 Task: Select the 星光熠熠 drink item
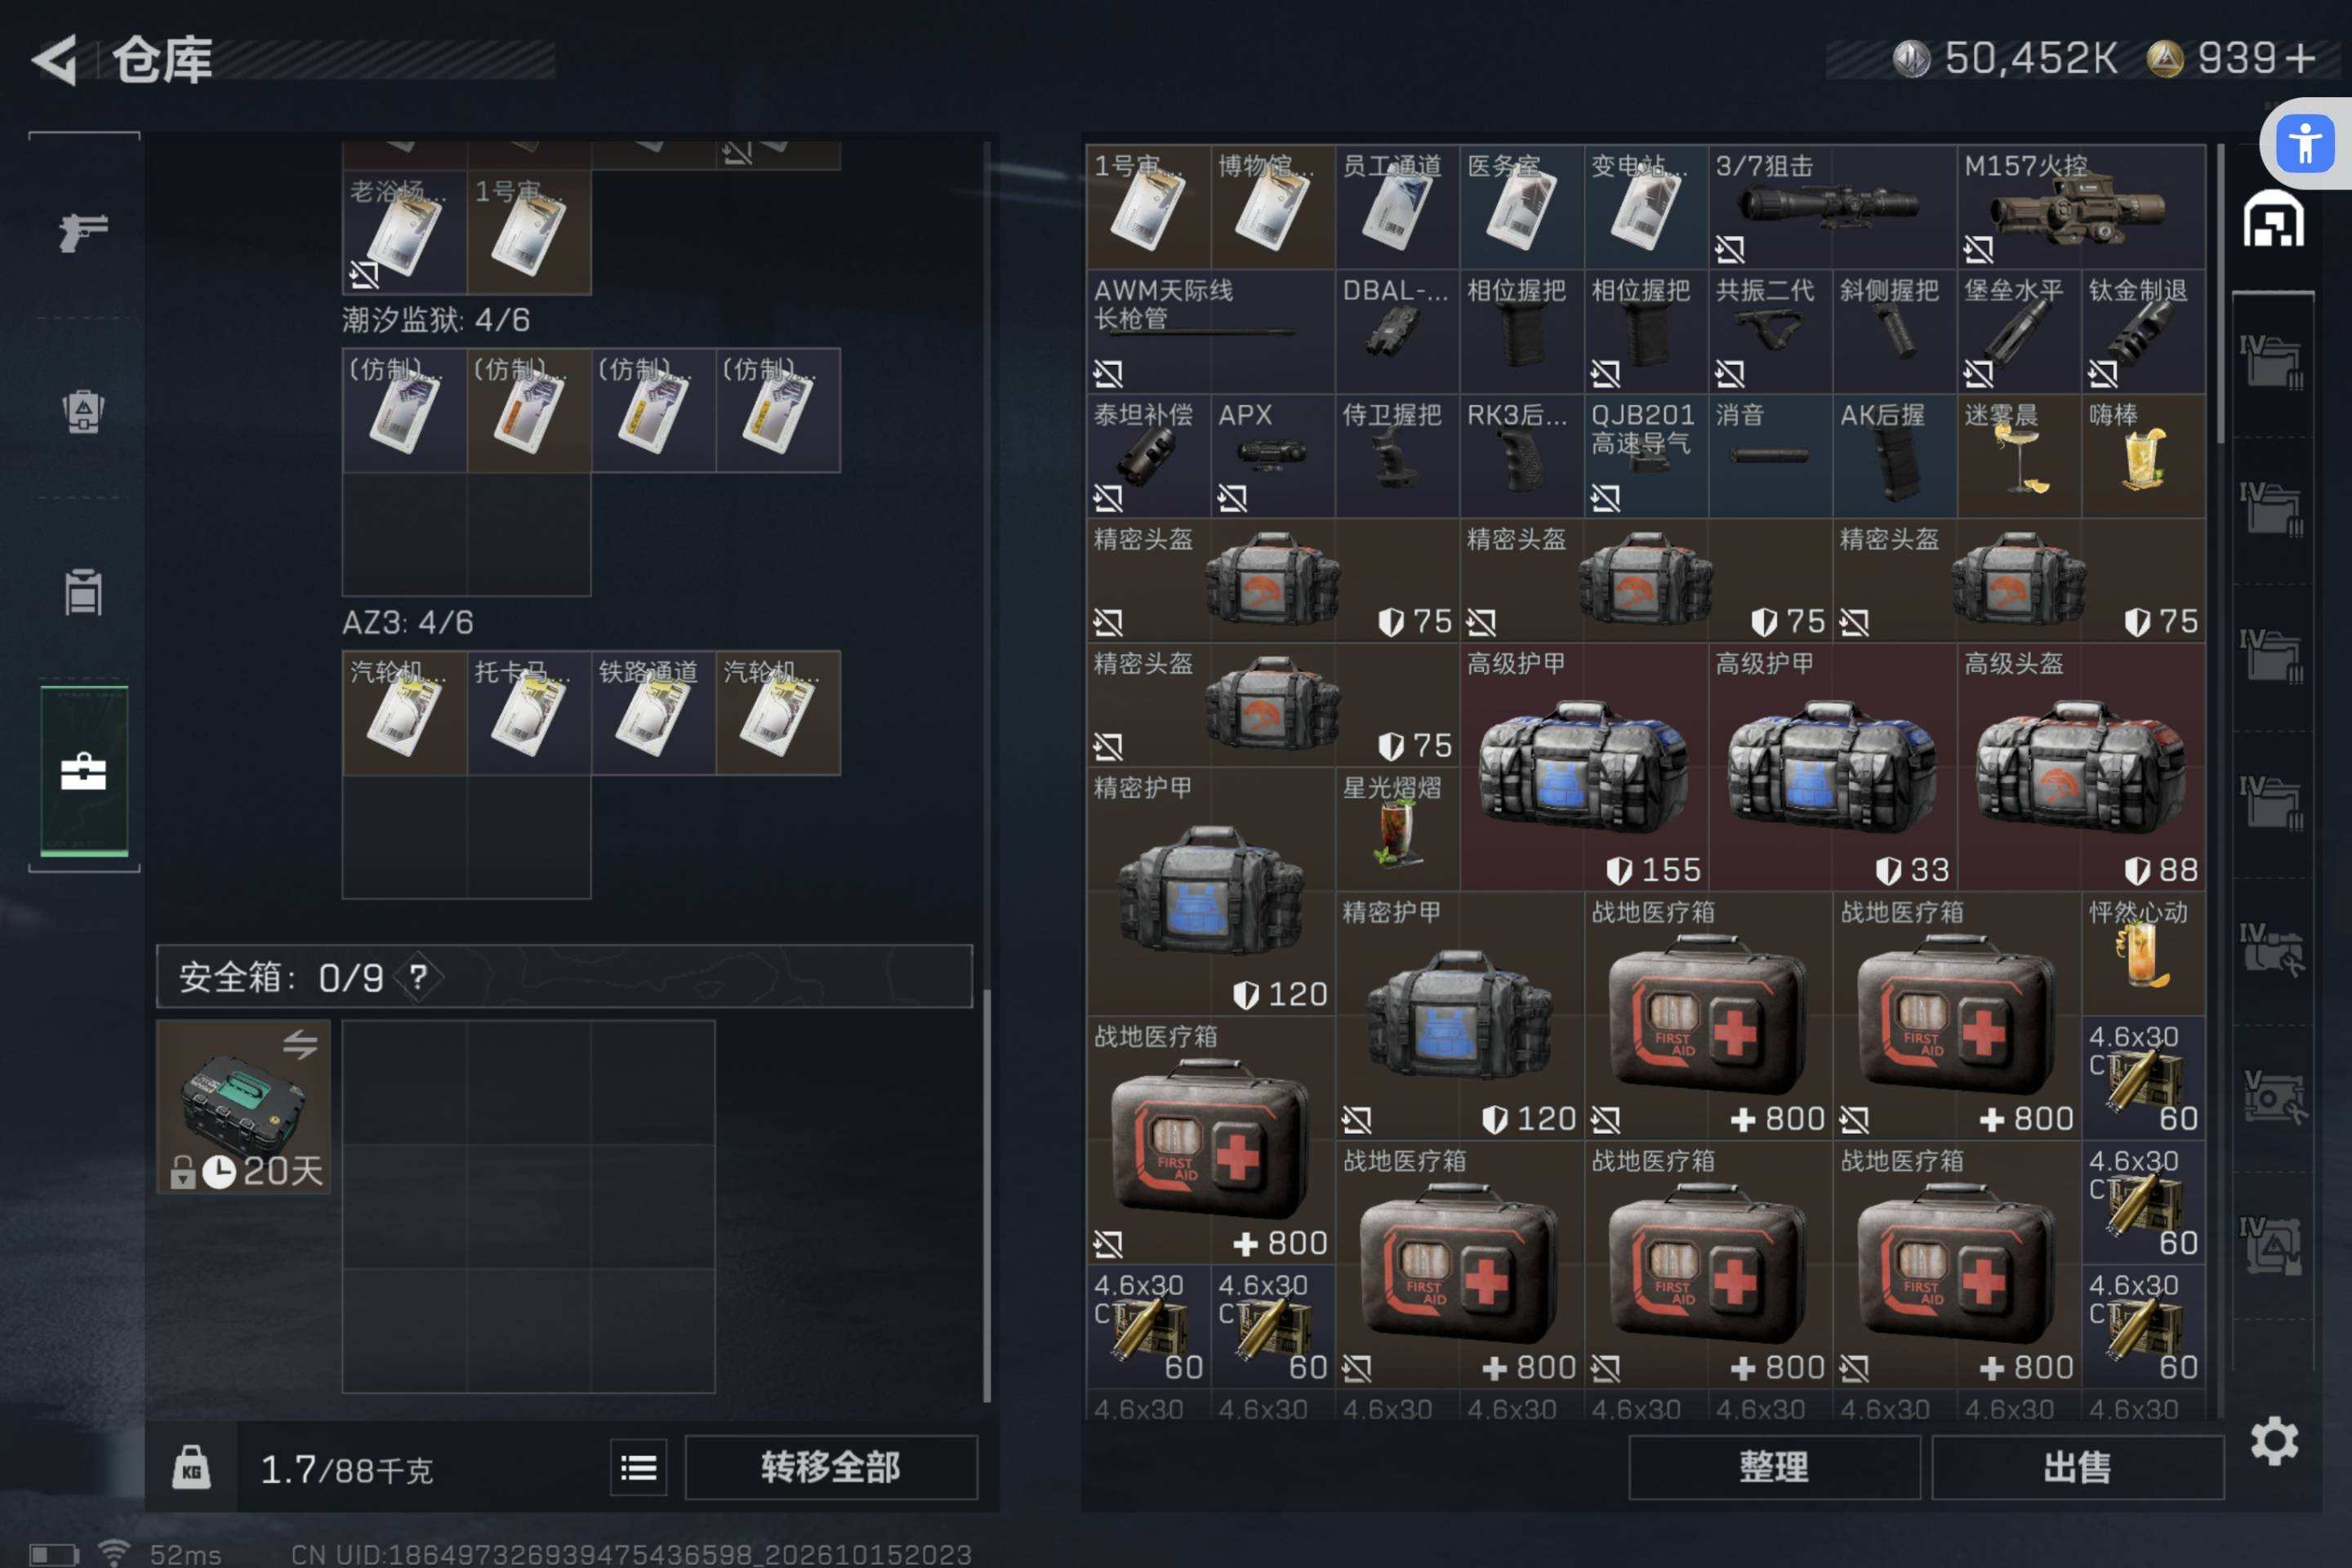pos(1397,829)
